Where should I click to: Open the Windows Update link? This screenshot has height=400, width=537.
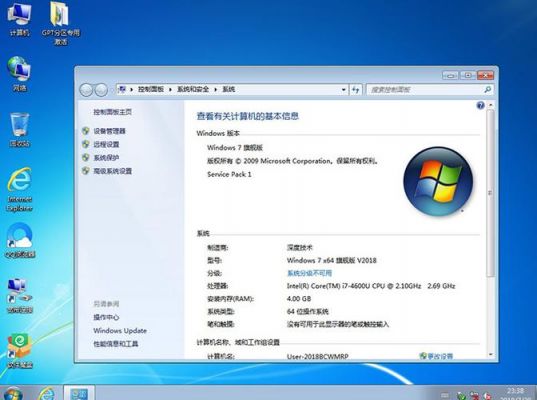[x=120, y=330]
